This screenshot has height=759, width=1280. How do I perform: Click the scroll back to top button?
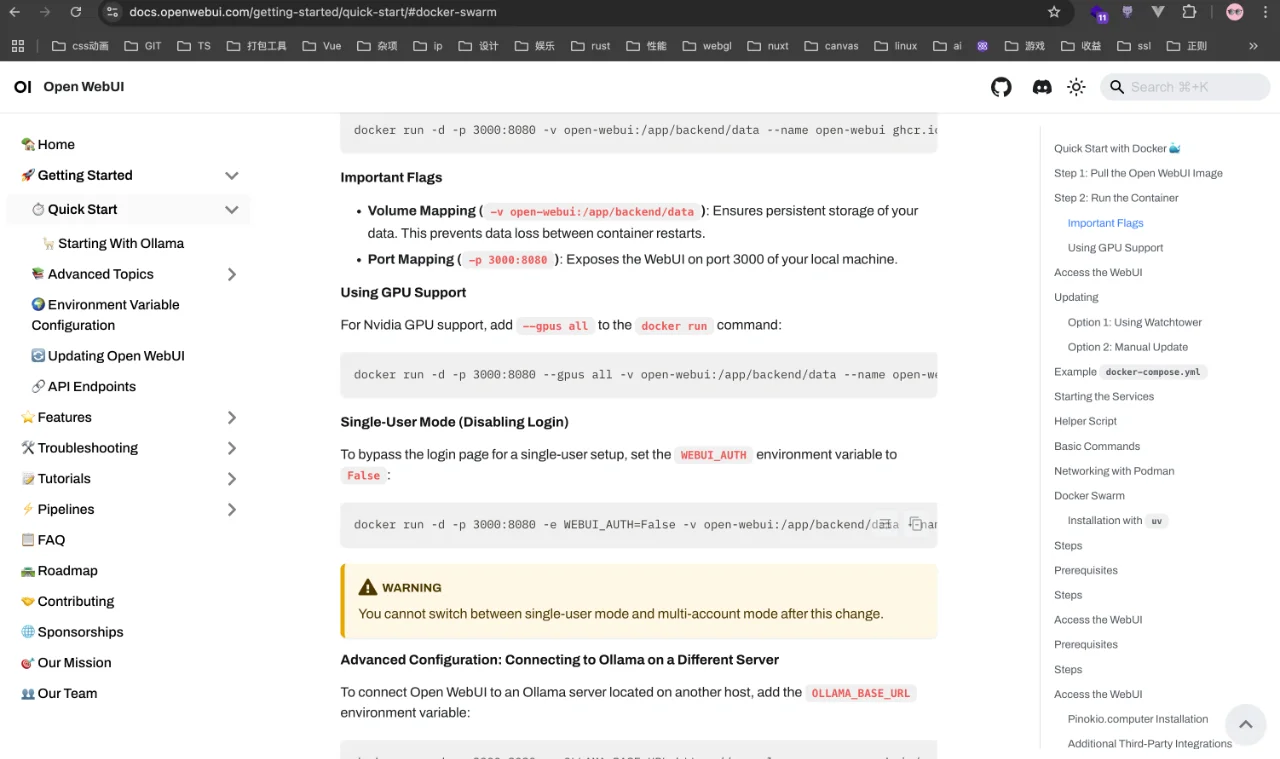tap(1245, 724)
